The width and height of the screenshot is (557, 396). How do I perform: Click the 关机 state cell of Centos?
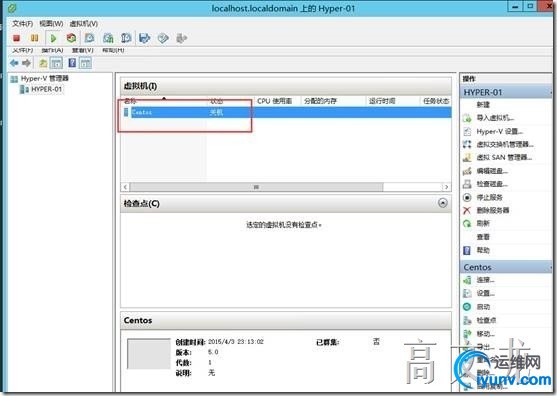click(216, 113)
